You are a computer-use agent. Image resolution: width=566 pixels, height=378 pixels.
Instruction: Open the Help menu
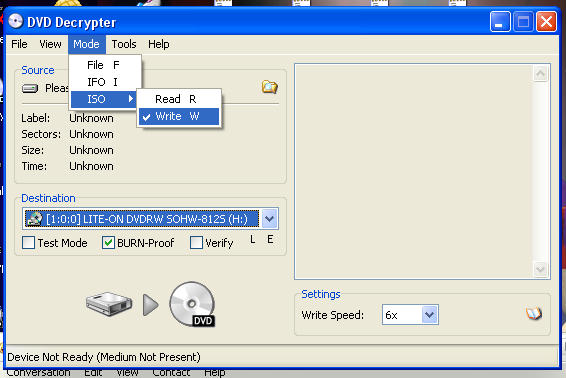click(x=158, y=44)
